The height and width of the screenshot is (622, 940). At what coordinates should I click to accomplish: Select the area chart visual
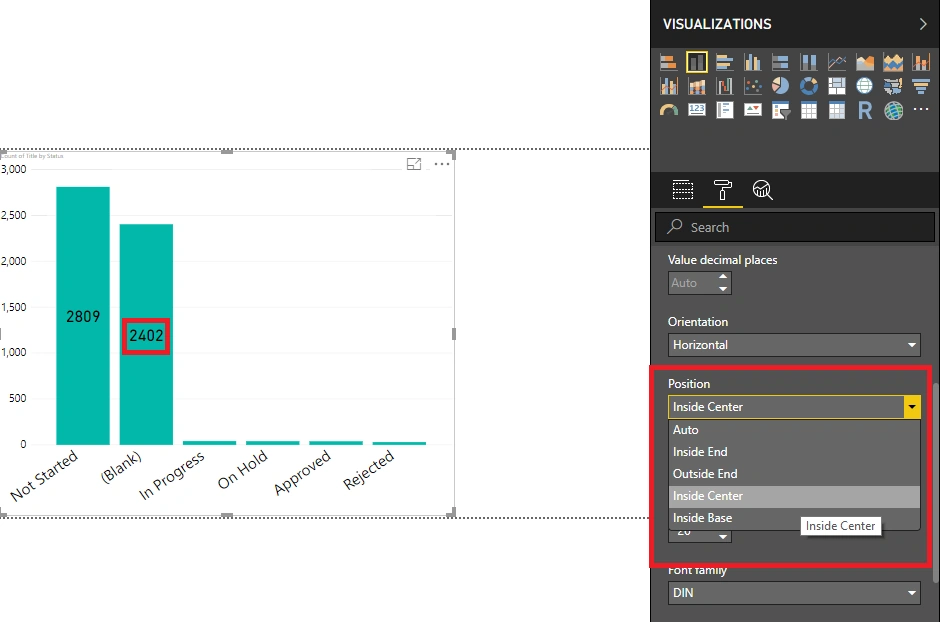click(x=865, y=62)
